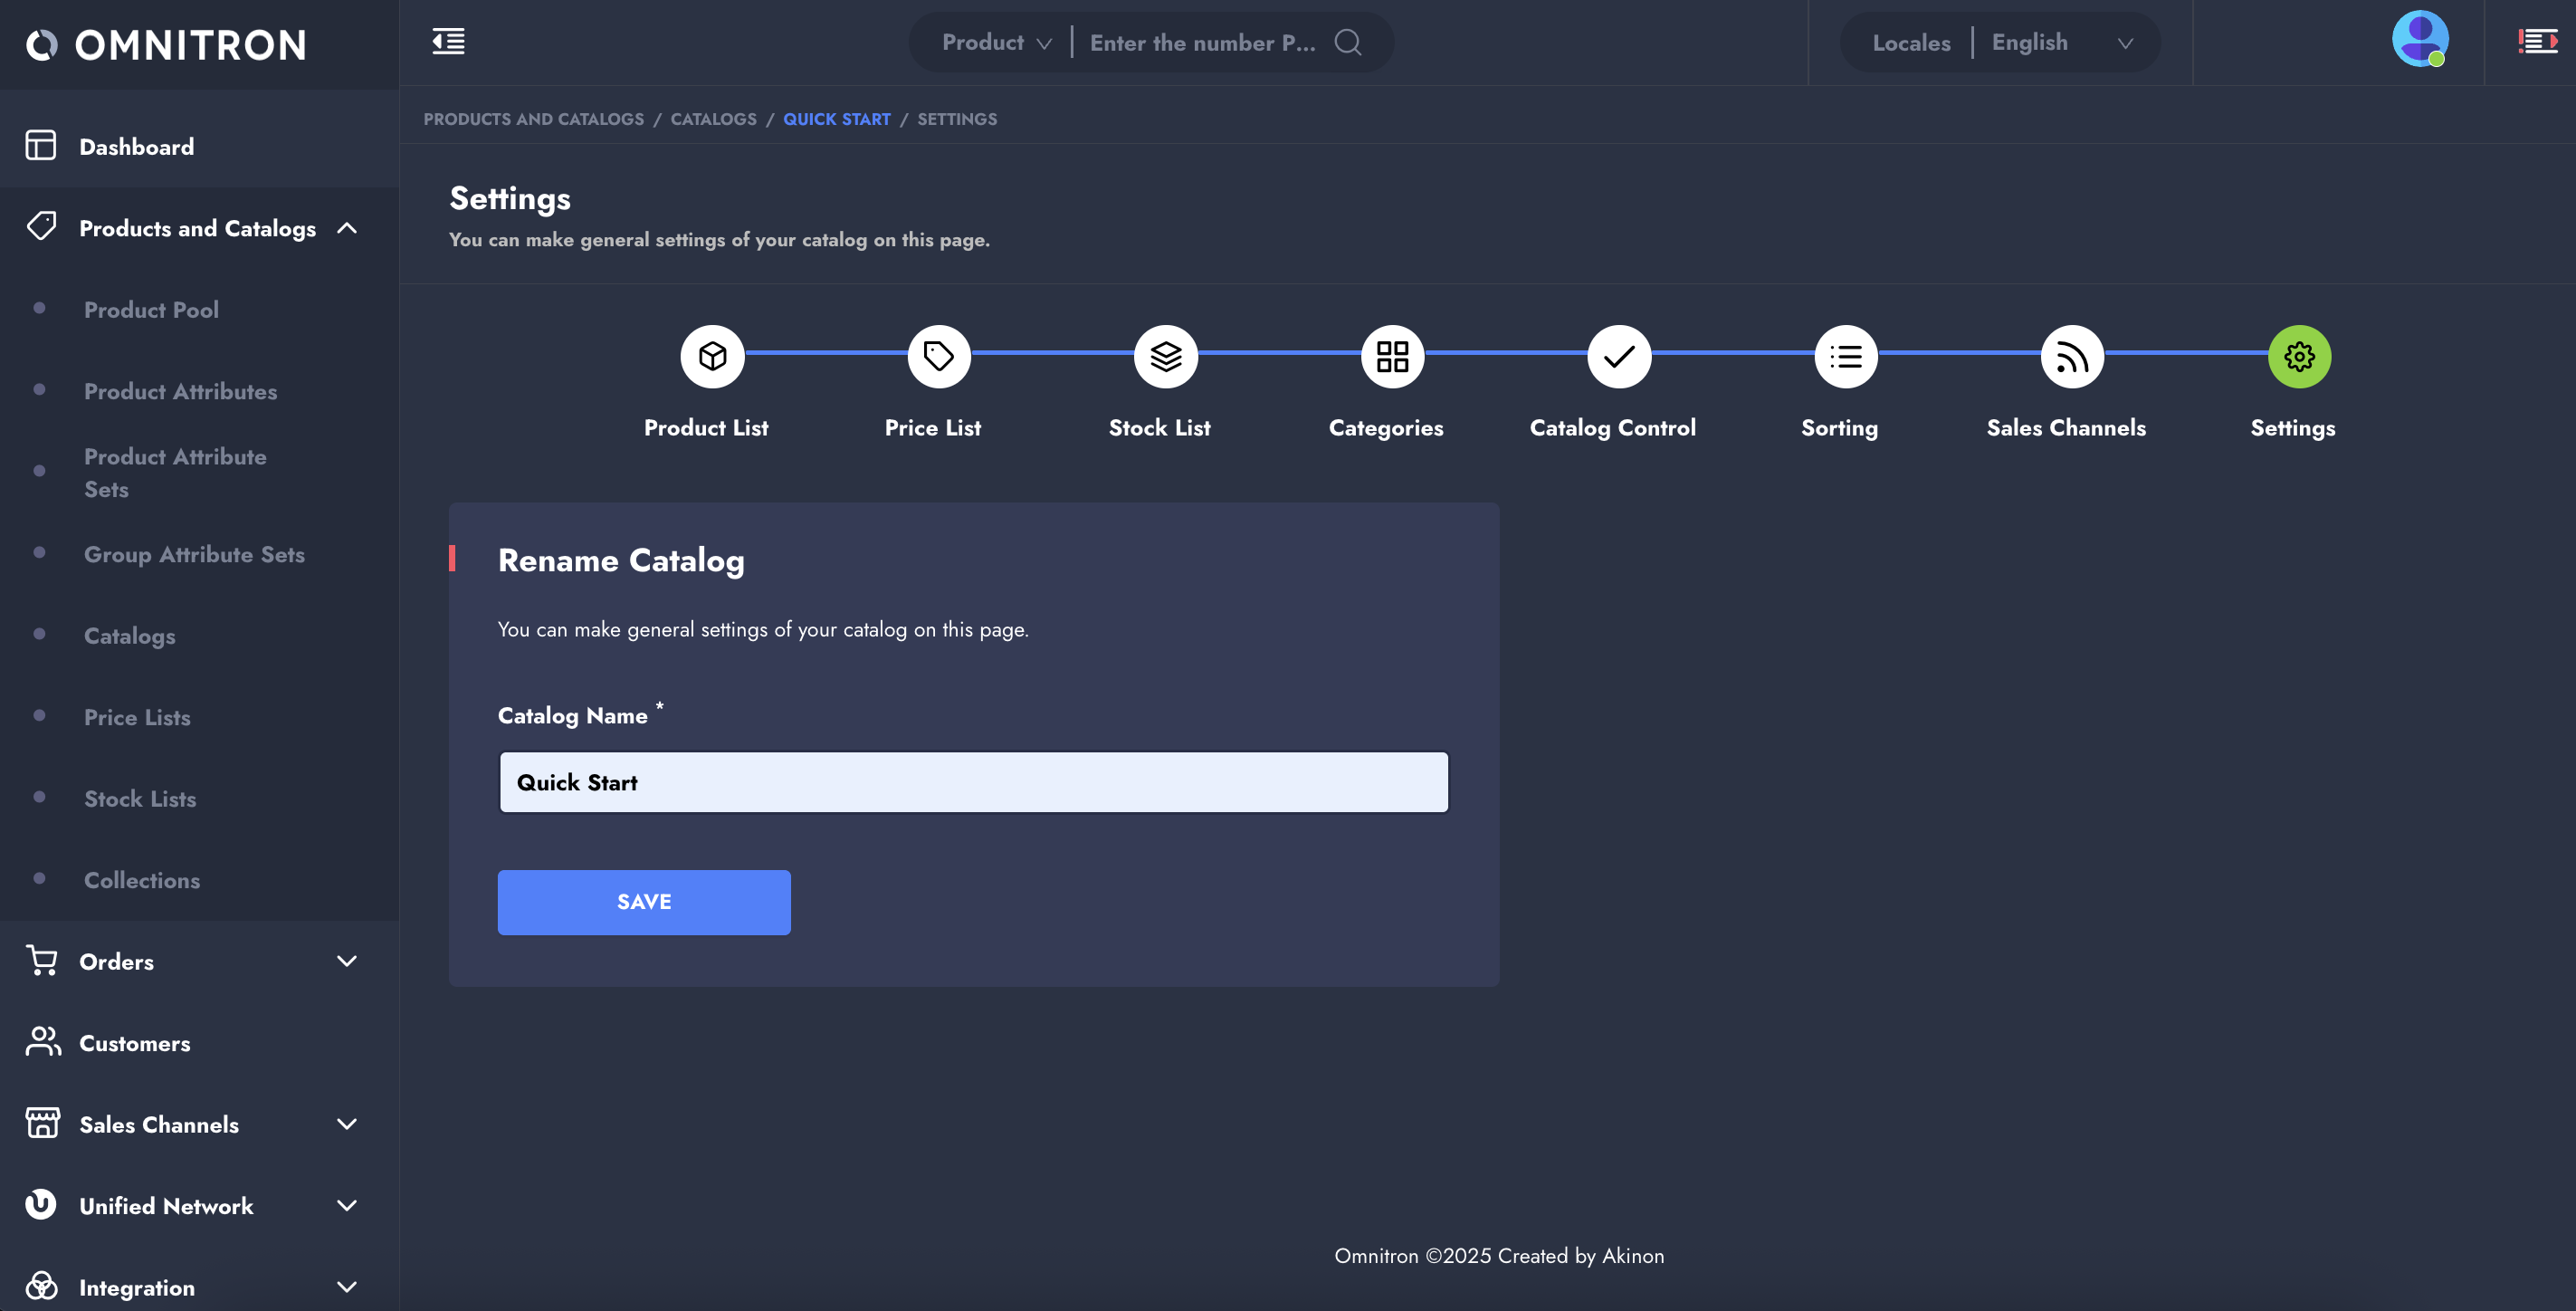Screen dimensions: 2576x1311
Task: Click the QUICK START breadcrumb link
Action: click(x=836, y=119)
